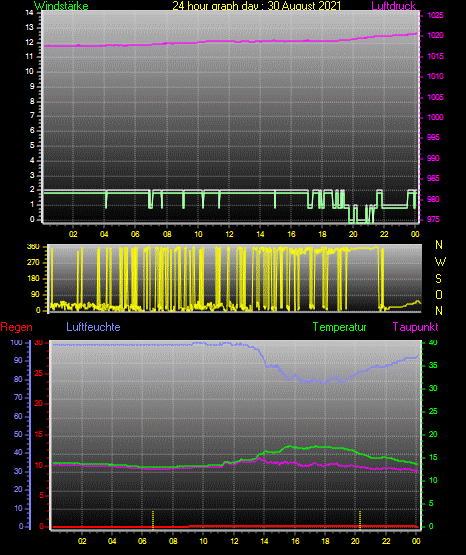This screenshot has width=466, height=555.
Task: Click the 'Taupunkt' legend label
Action: click(x=415, y=327)
